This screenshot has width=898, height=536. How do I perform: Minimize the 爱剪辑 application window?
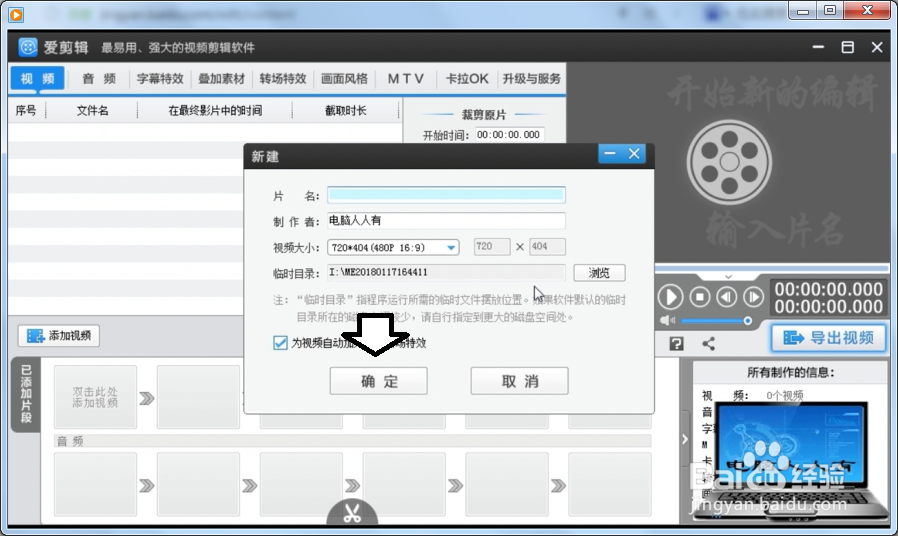coord(818,48)
